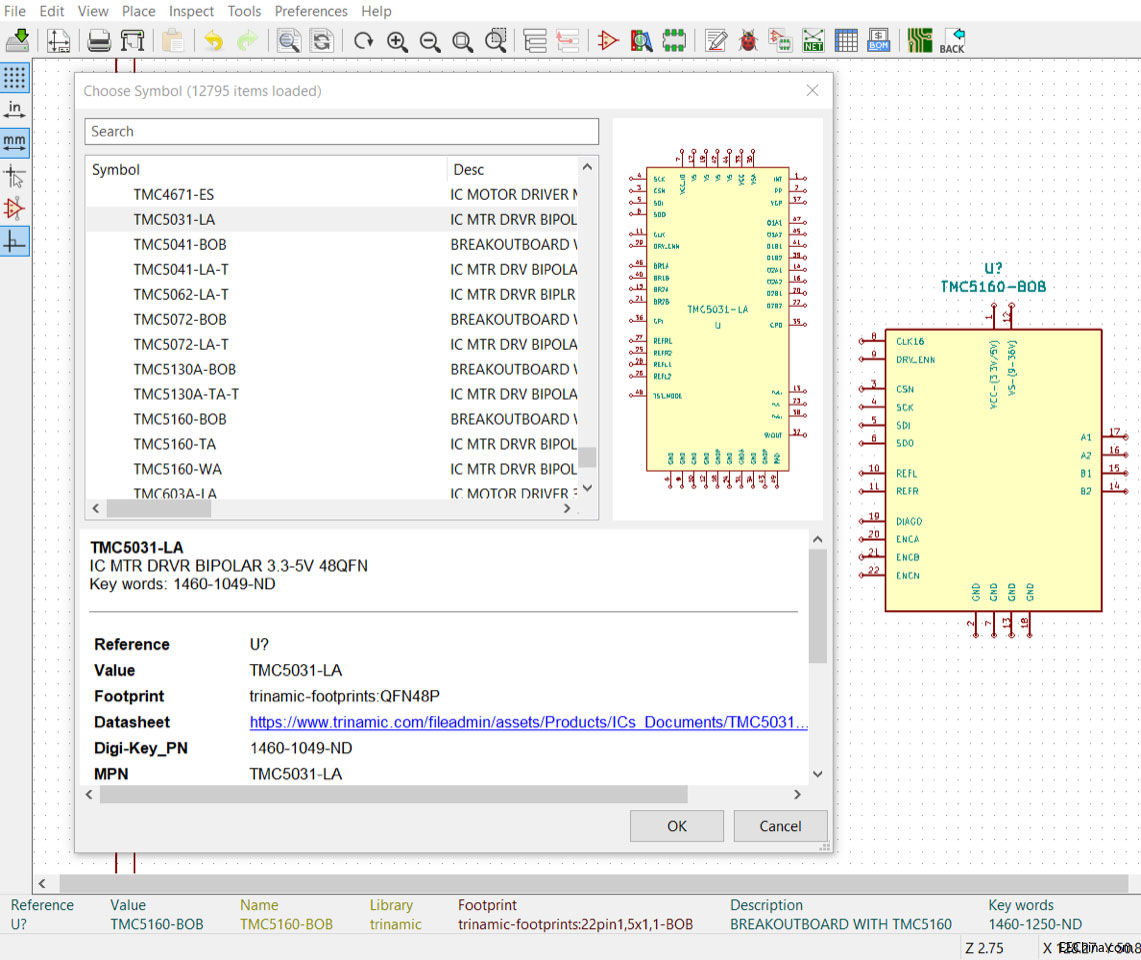
Task: Toggle grid visibility off
Action: coord(13,79)
